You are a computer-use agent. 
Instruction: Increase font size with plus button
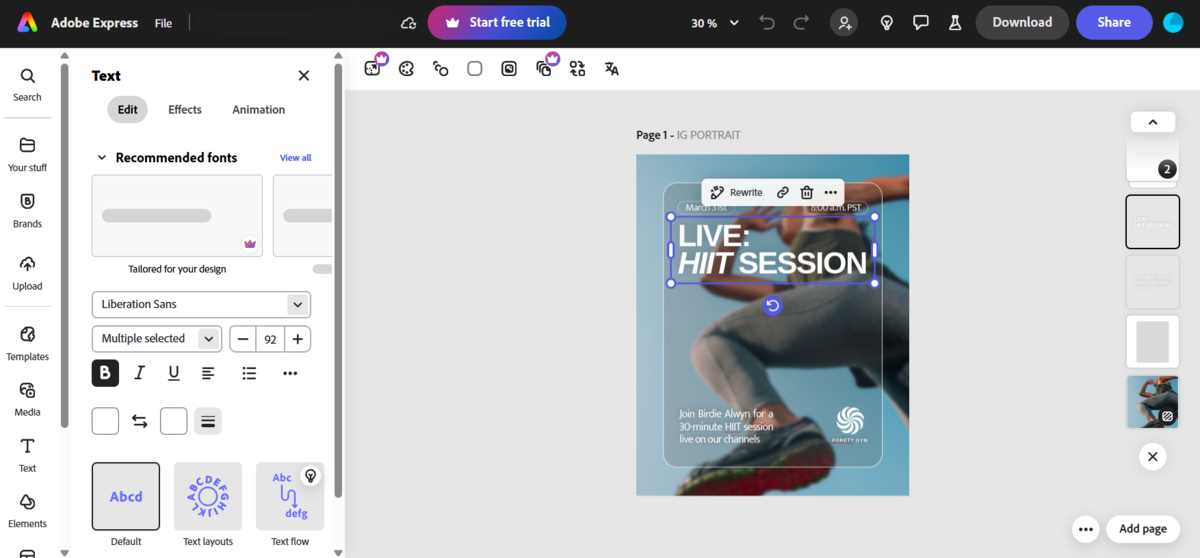pos(298,339)
